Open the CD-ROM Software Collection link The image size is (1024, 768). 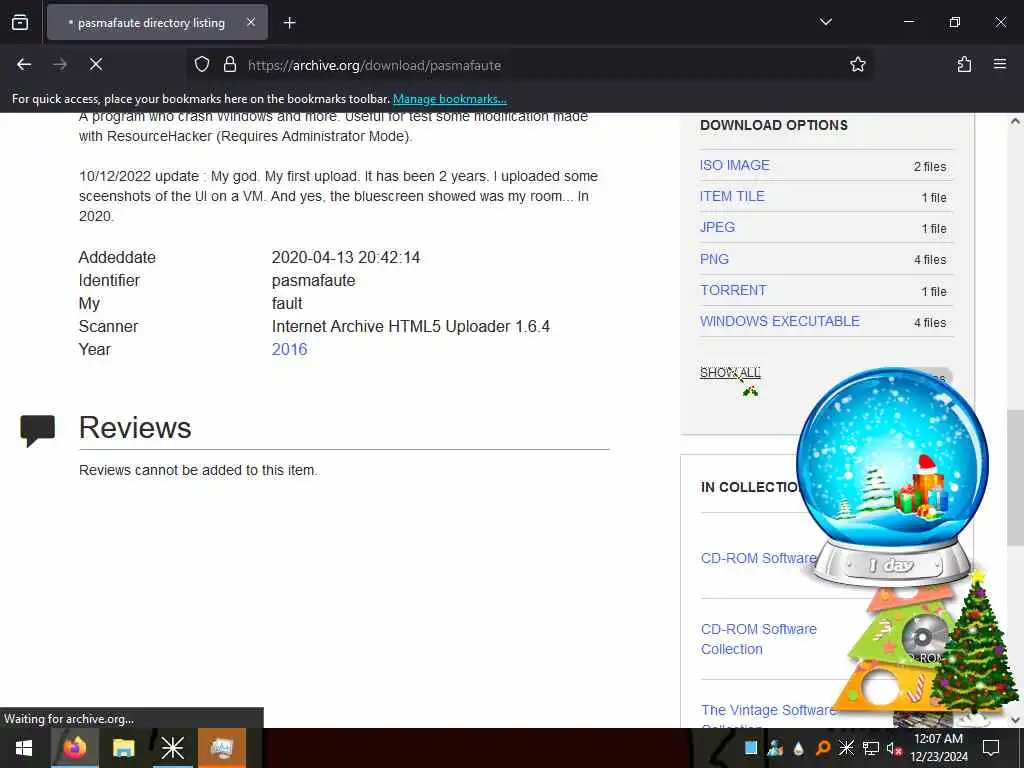click(758, 639)
